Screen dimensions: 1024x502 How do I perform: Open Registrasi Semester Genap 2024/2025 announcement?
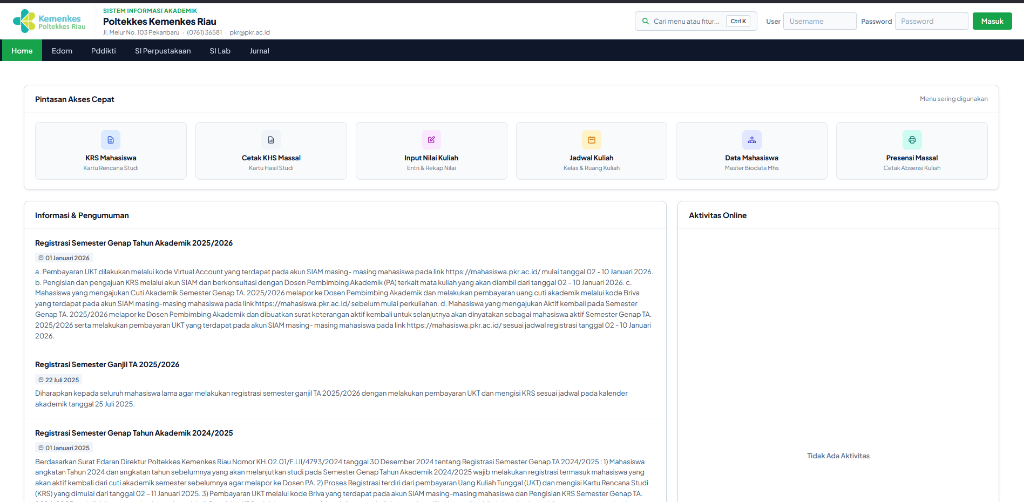[134, 433]
